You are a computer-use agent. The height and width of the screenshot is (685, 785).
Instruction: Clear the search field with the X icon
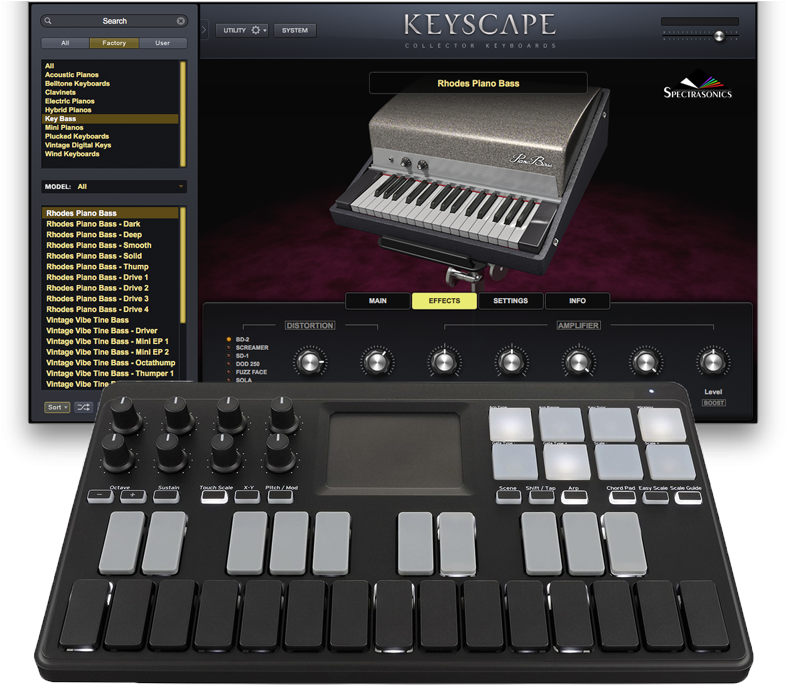(181, 20)
